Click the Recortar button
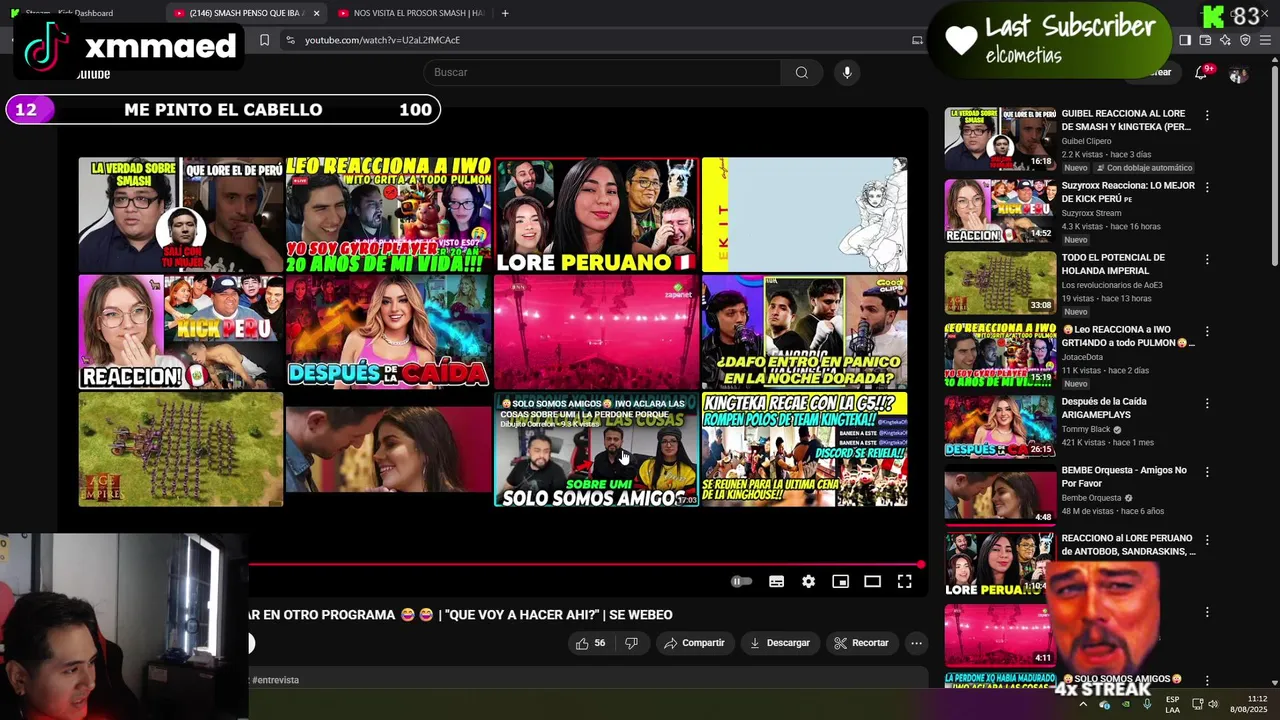Screen dimensions: 1280x720 pos(862,643)
